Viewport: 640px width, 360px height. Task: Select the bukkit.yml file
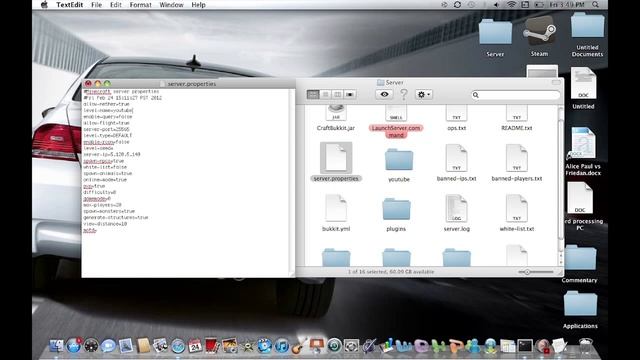(x=336, y=213)
